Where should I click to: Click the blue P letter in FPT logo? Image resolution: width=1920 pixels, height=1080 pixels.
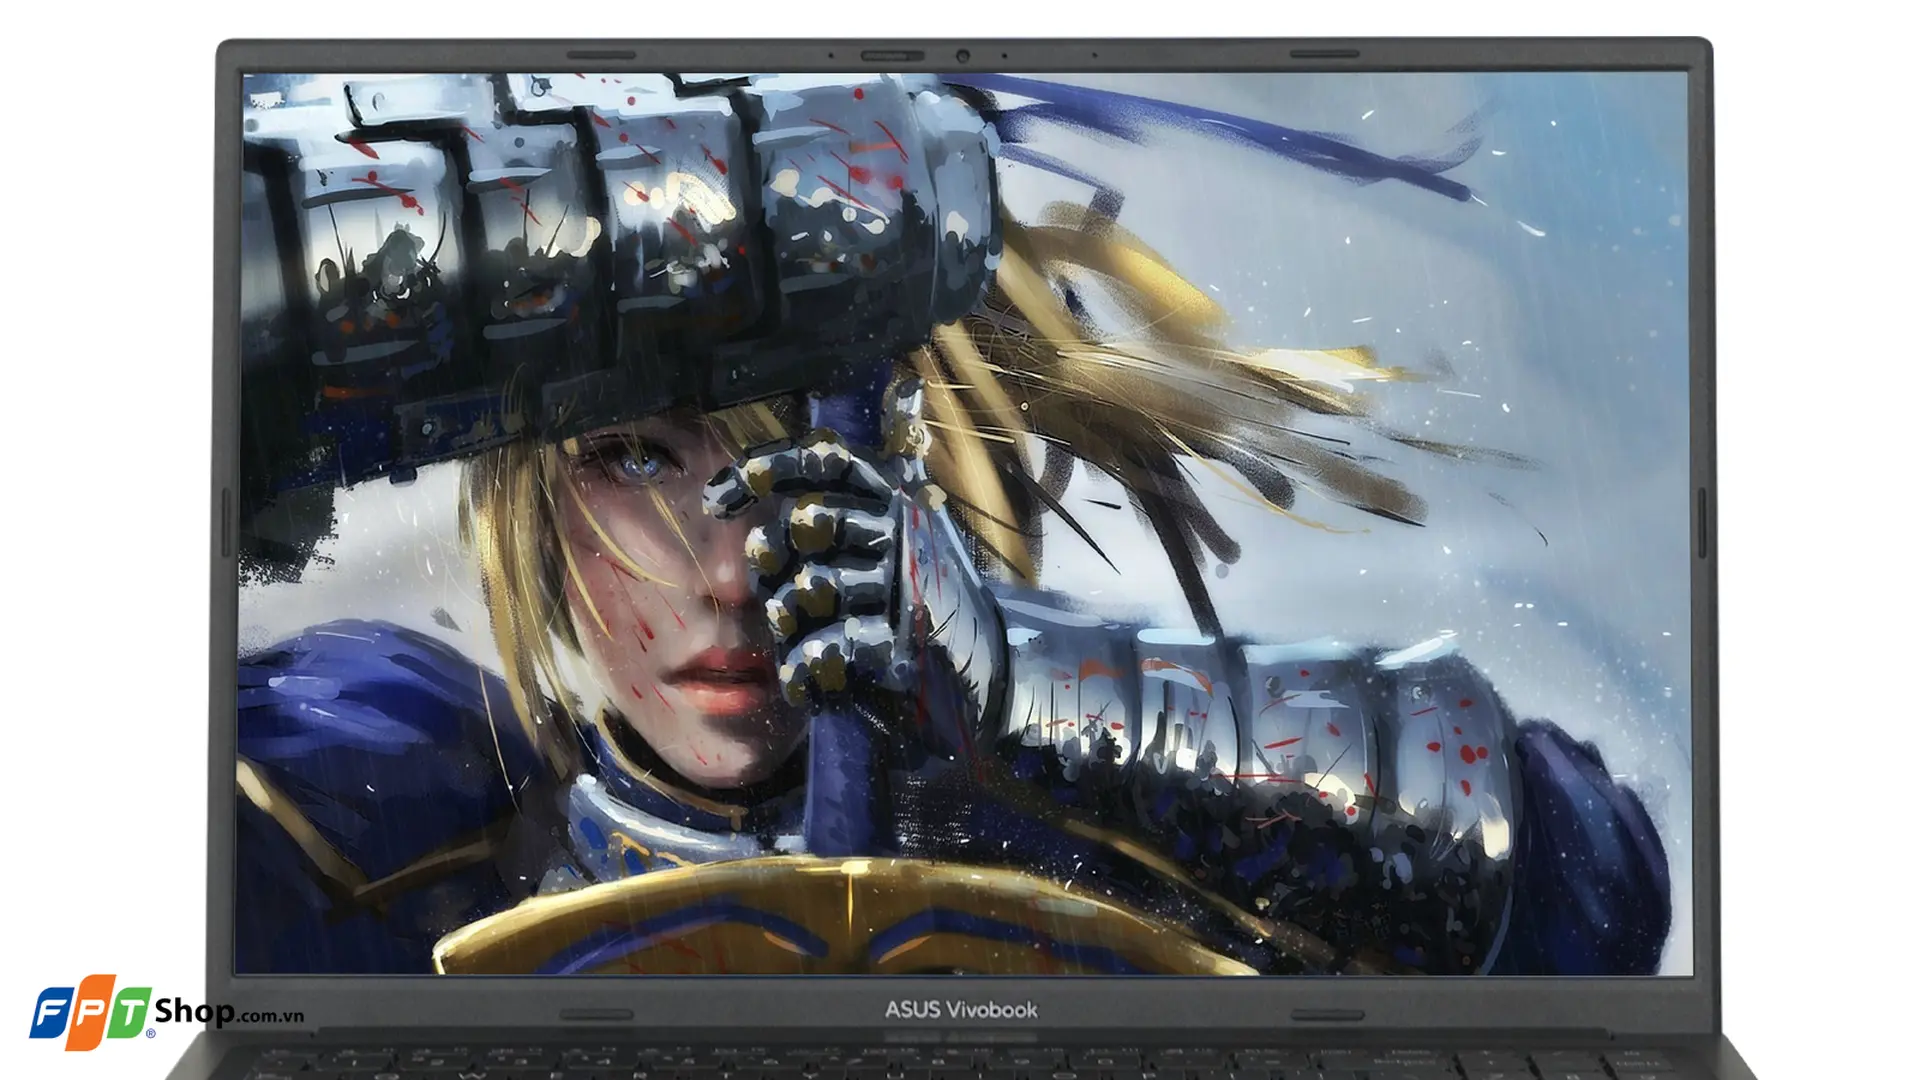(92, 1012)
